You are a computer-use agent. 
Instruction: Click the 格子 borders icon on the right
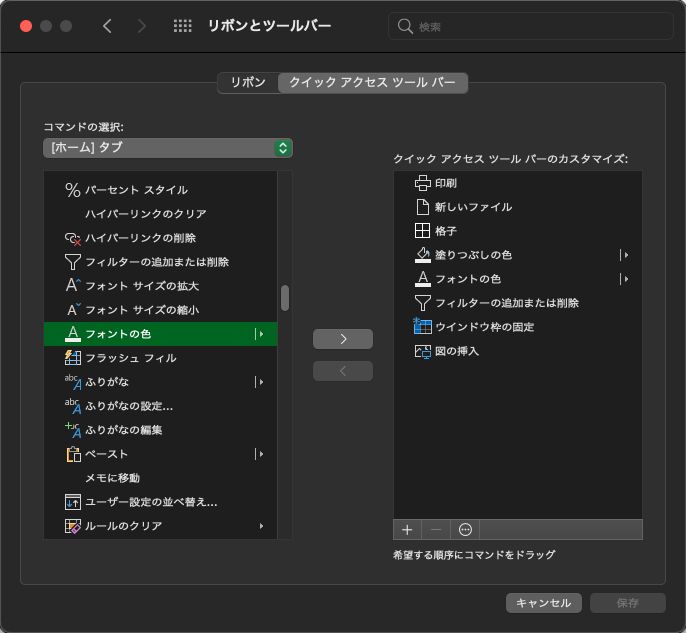pyautogui.click(x=422, y=231)
